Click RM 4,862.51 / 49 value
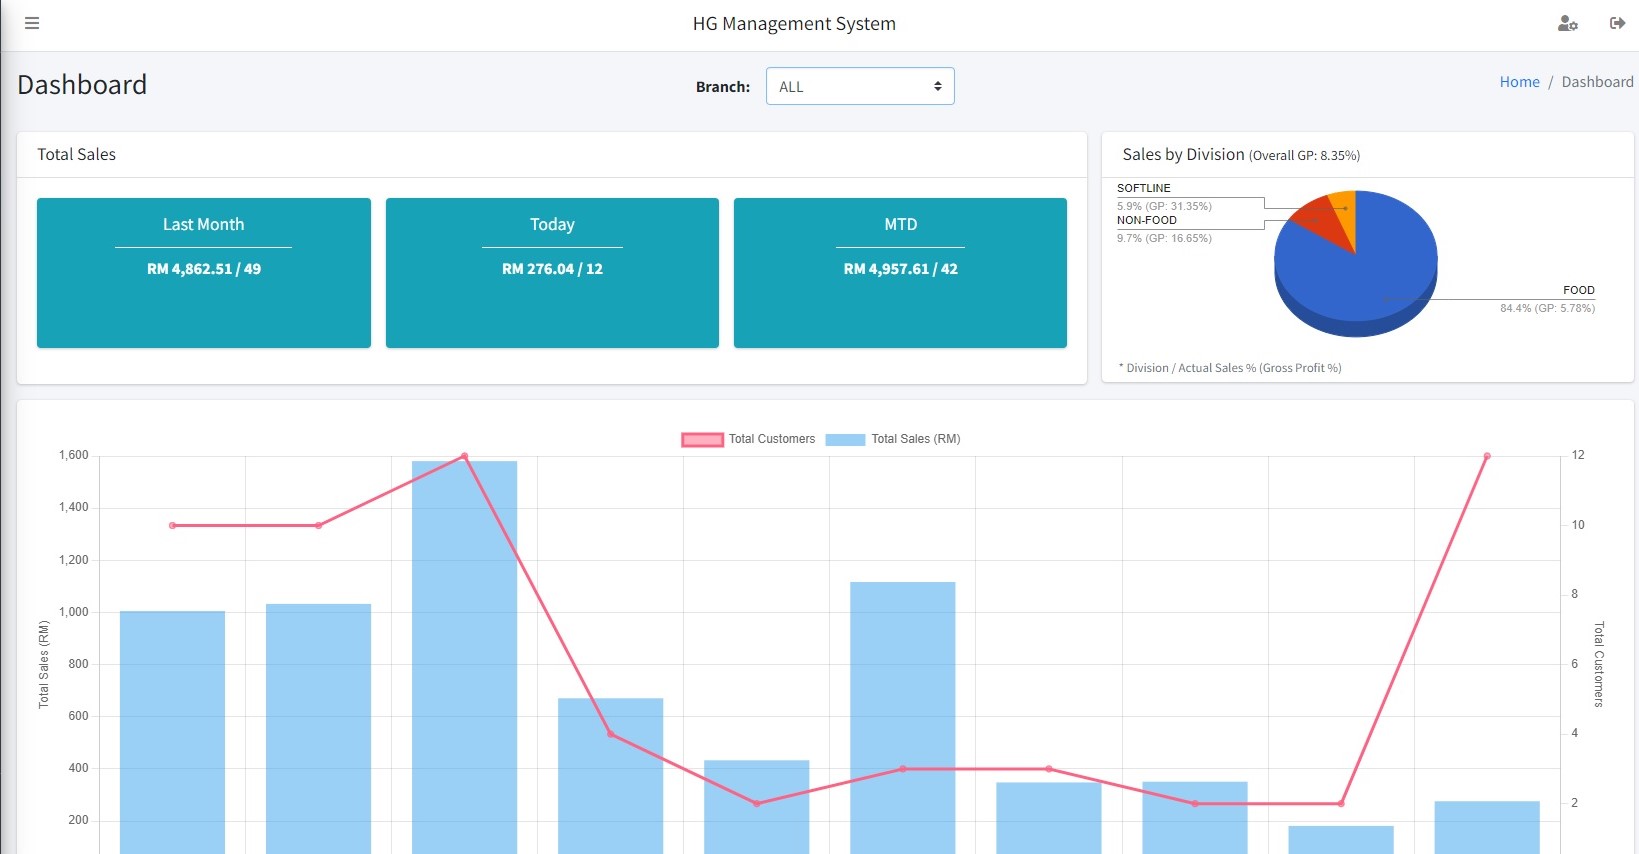 pos(204,269)
